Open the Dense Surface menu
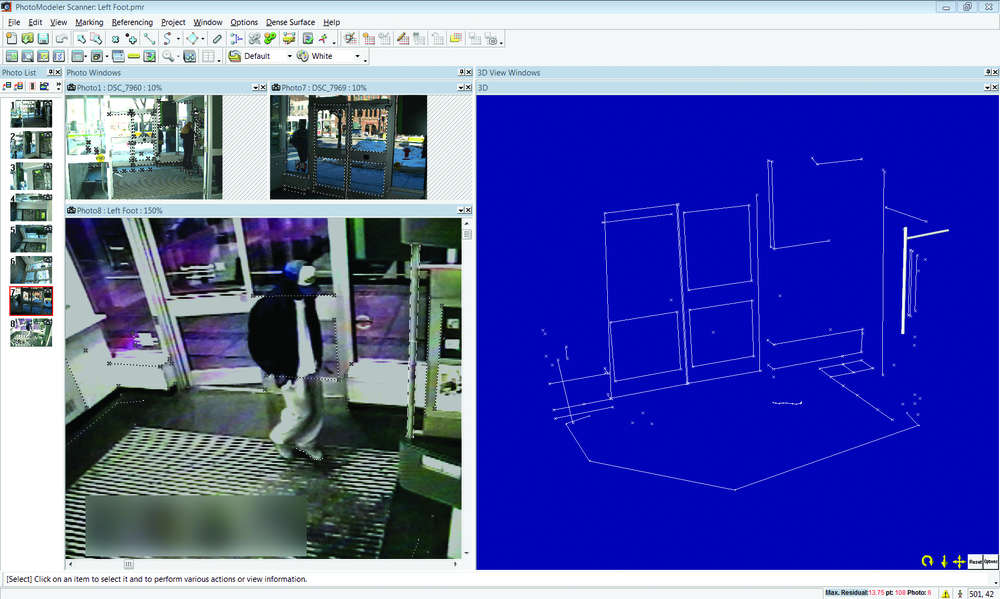 click(292, 22)
